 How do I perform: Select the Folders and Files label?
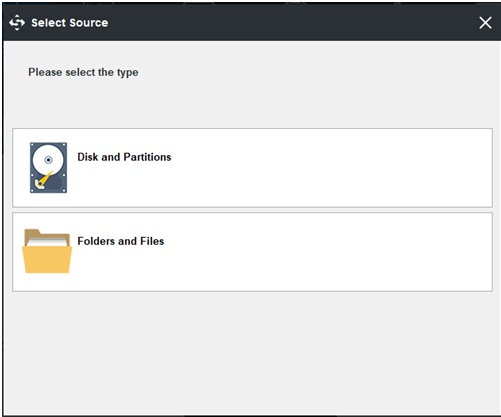121,241
